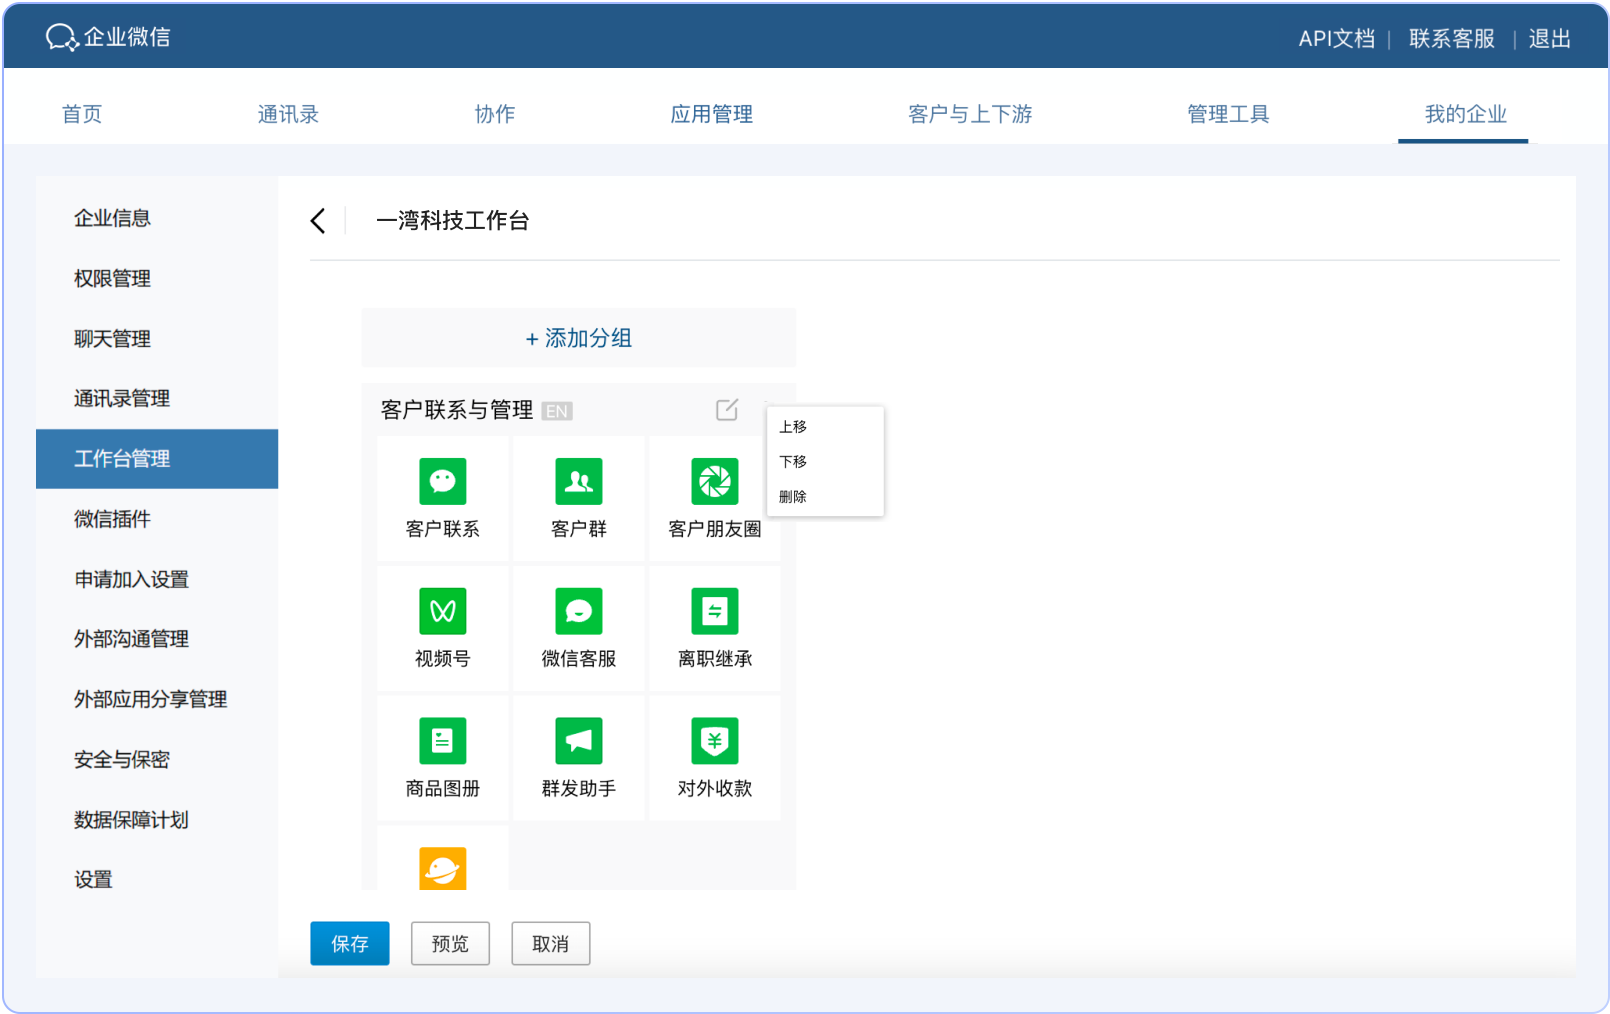
Task: Open the 视频号 app icon
Action: pos(443,611)
